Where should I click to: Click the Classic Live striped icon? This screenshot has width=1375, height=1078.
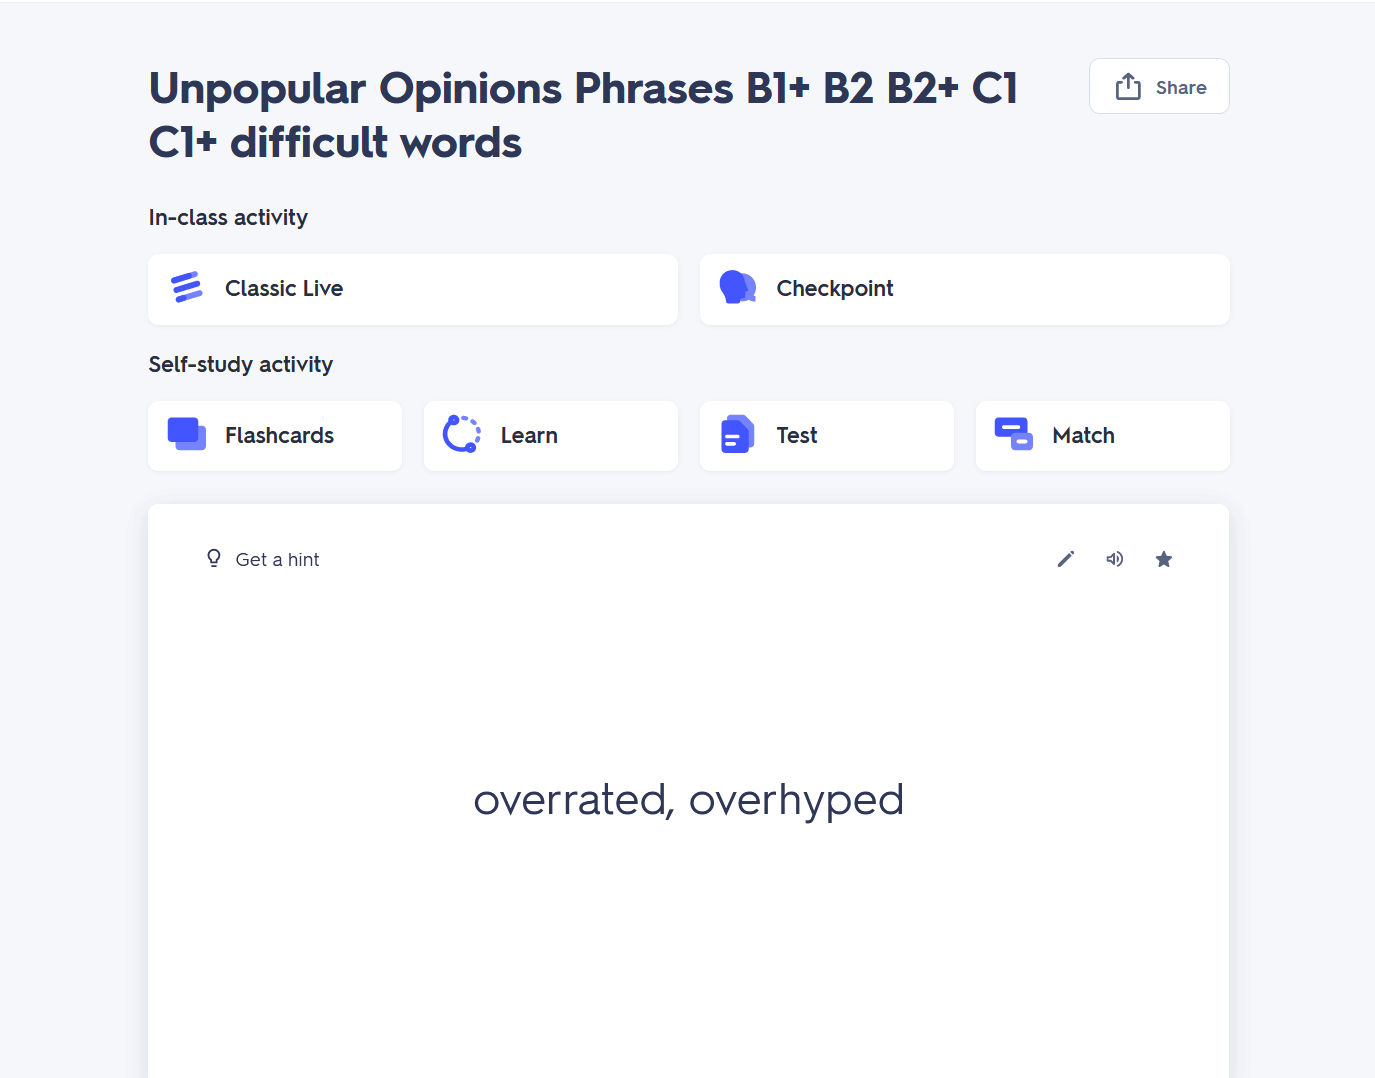tap(187, 288)
